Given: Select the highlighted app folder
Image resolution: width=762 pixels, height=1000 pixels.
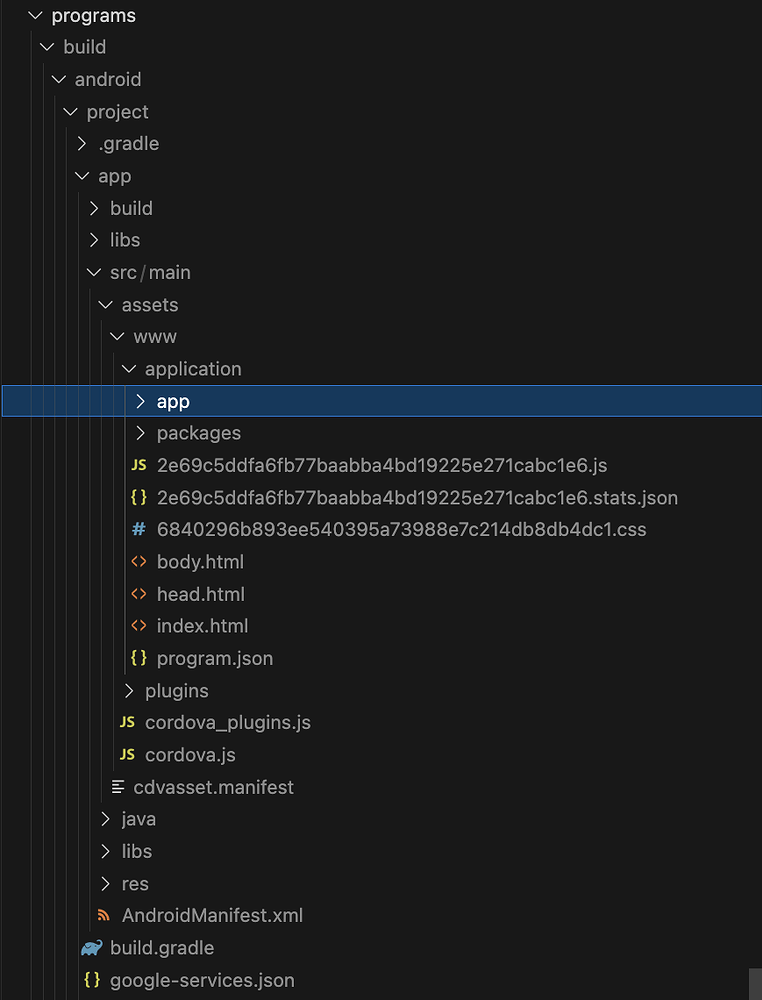Looking at the screenshot, I should [x=172, y=400].
